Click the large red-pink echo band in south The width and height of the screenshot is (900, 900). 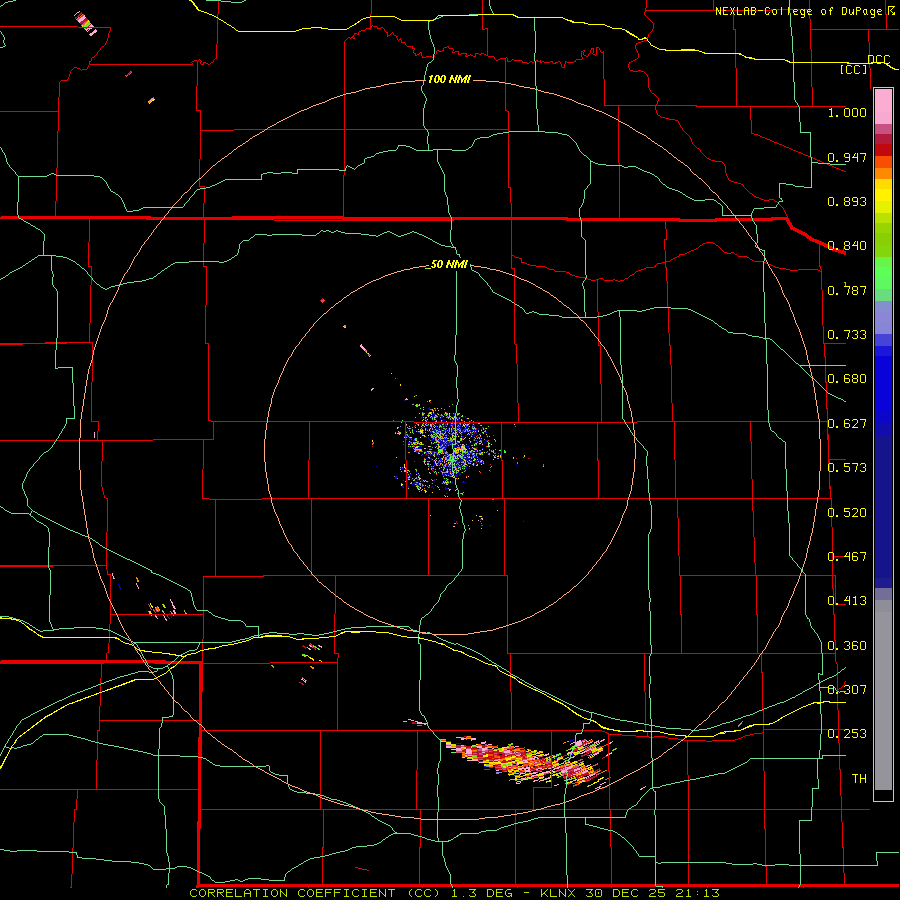coord(528,761)
